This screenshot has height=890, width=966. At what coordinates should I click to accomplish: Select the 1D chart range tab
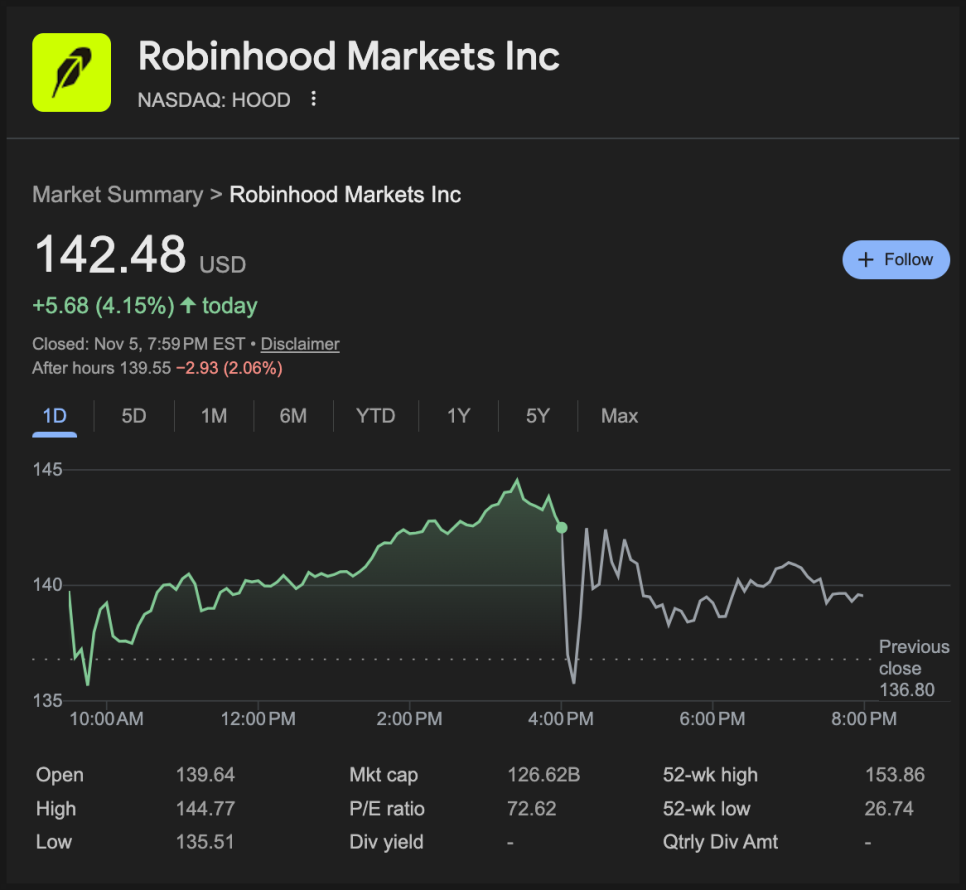54,416
